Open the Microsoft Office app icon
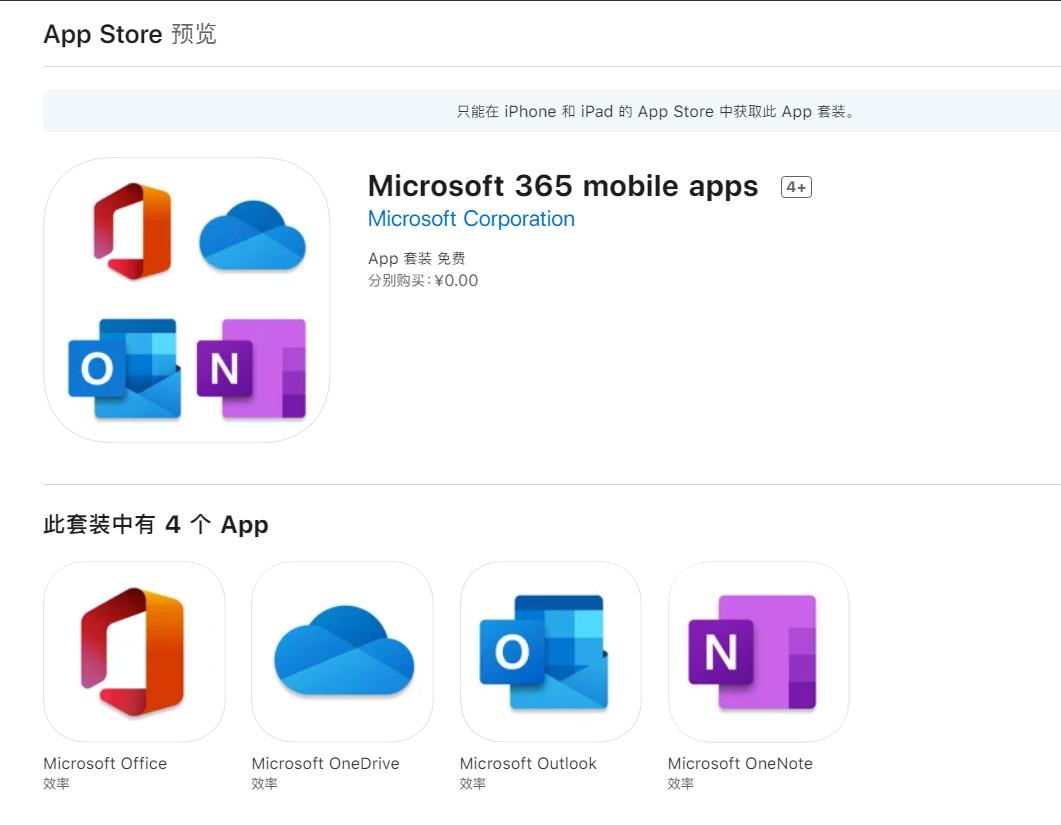The image size is (1061, 825). pyautogui.click(x=134, y=654)
